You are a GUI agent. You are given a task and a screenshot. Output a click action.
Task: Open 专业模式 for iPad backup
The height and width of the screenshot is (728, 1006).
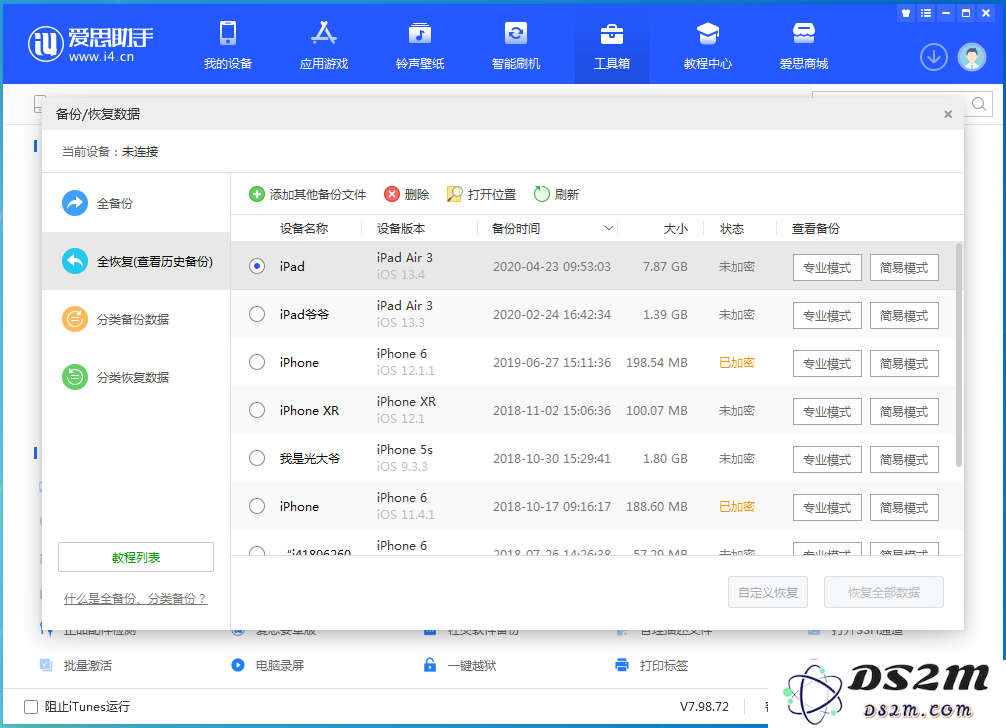(827, 267)
